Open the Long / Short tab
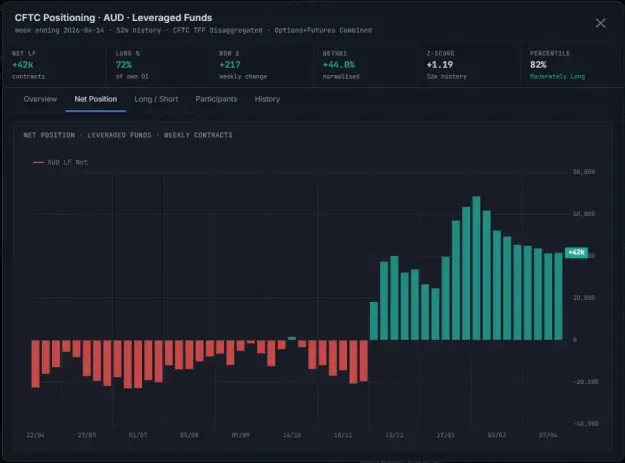The height and width of the screenshot is (463, 625). coord(156,99)
